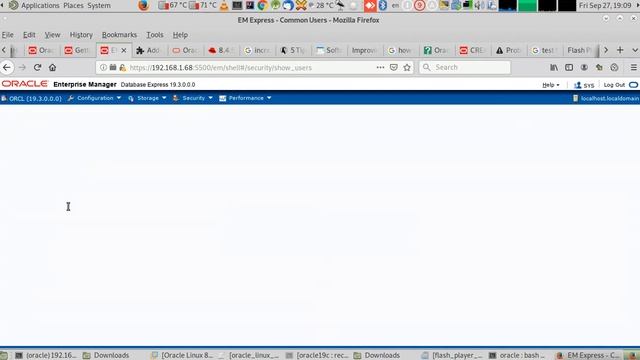640x360 pixels.
Task: Reload the current page
Action: 38,67
